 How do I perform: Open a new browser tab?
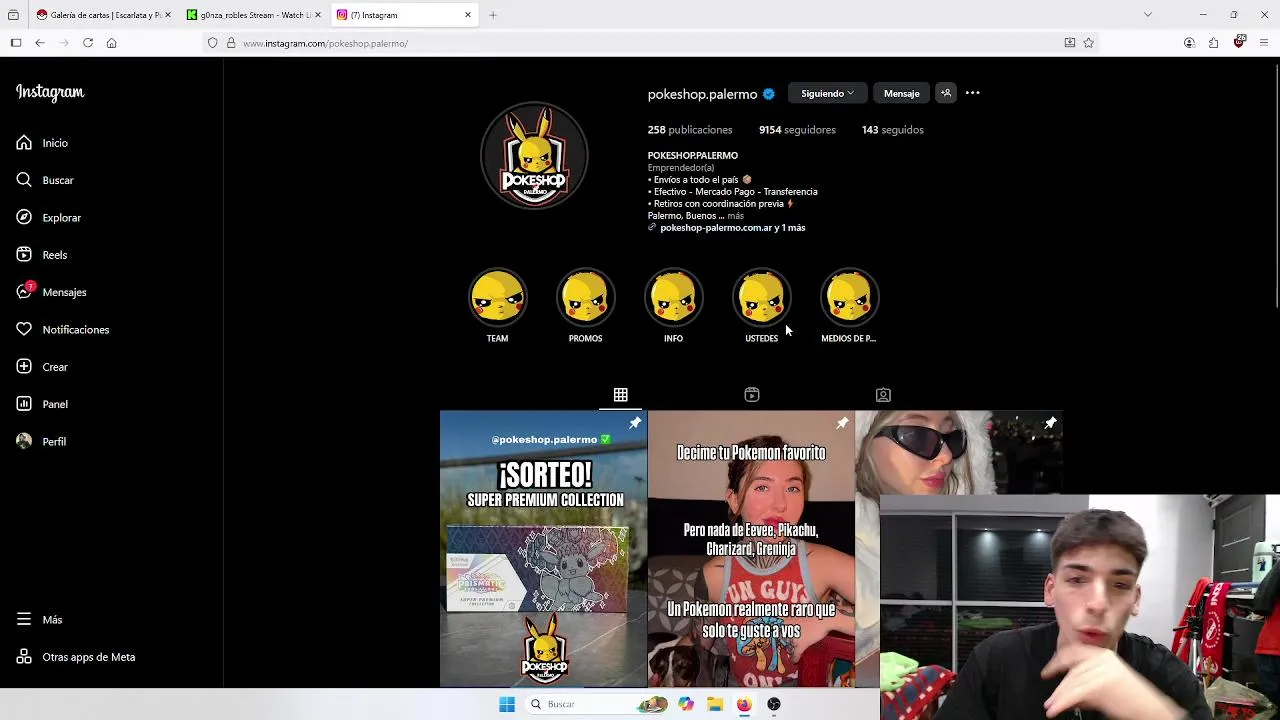(493, 15)
